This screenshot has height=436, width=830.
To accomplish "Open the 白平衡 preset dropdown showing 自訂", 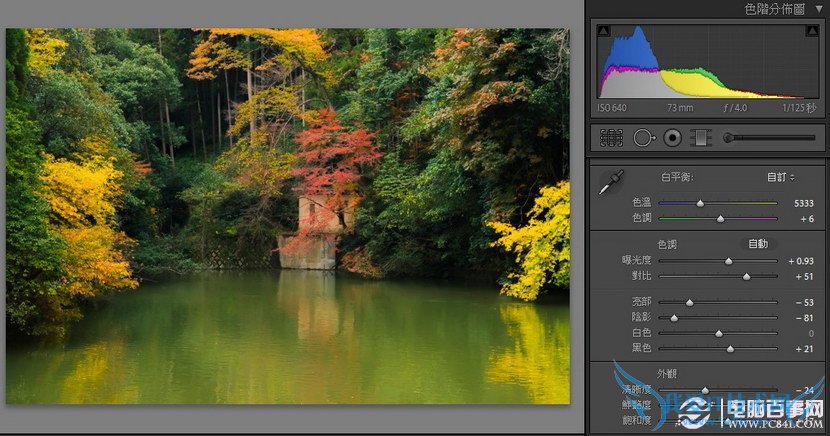I will (x=781, y=177).
